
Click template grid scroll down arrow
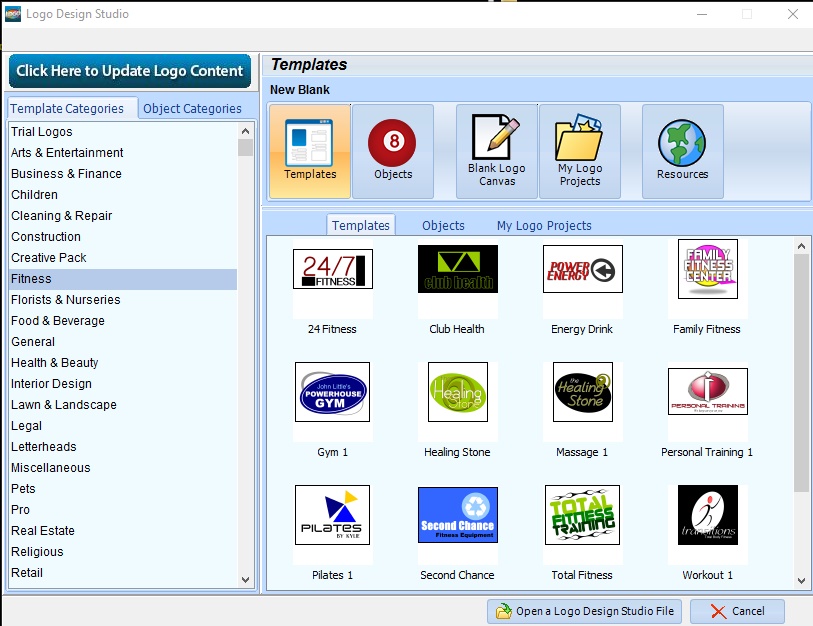(x=801, y=580)
